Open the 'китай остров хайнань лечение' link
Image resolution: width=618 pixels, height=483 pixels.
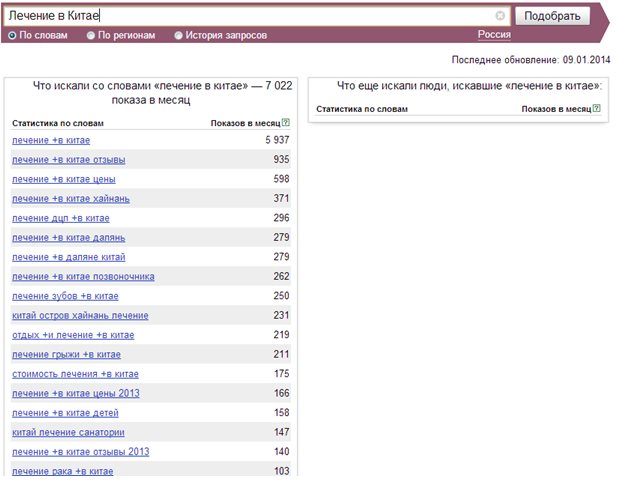[80, 315]
